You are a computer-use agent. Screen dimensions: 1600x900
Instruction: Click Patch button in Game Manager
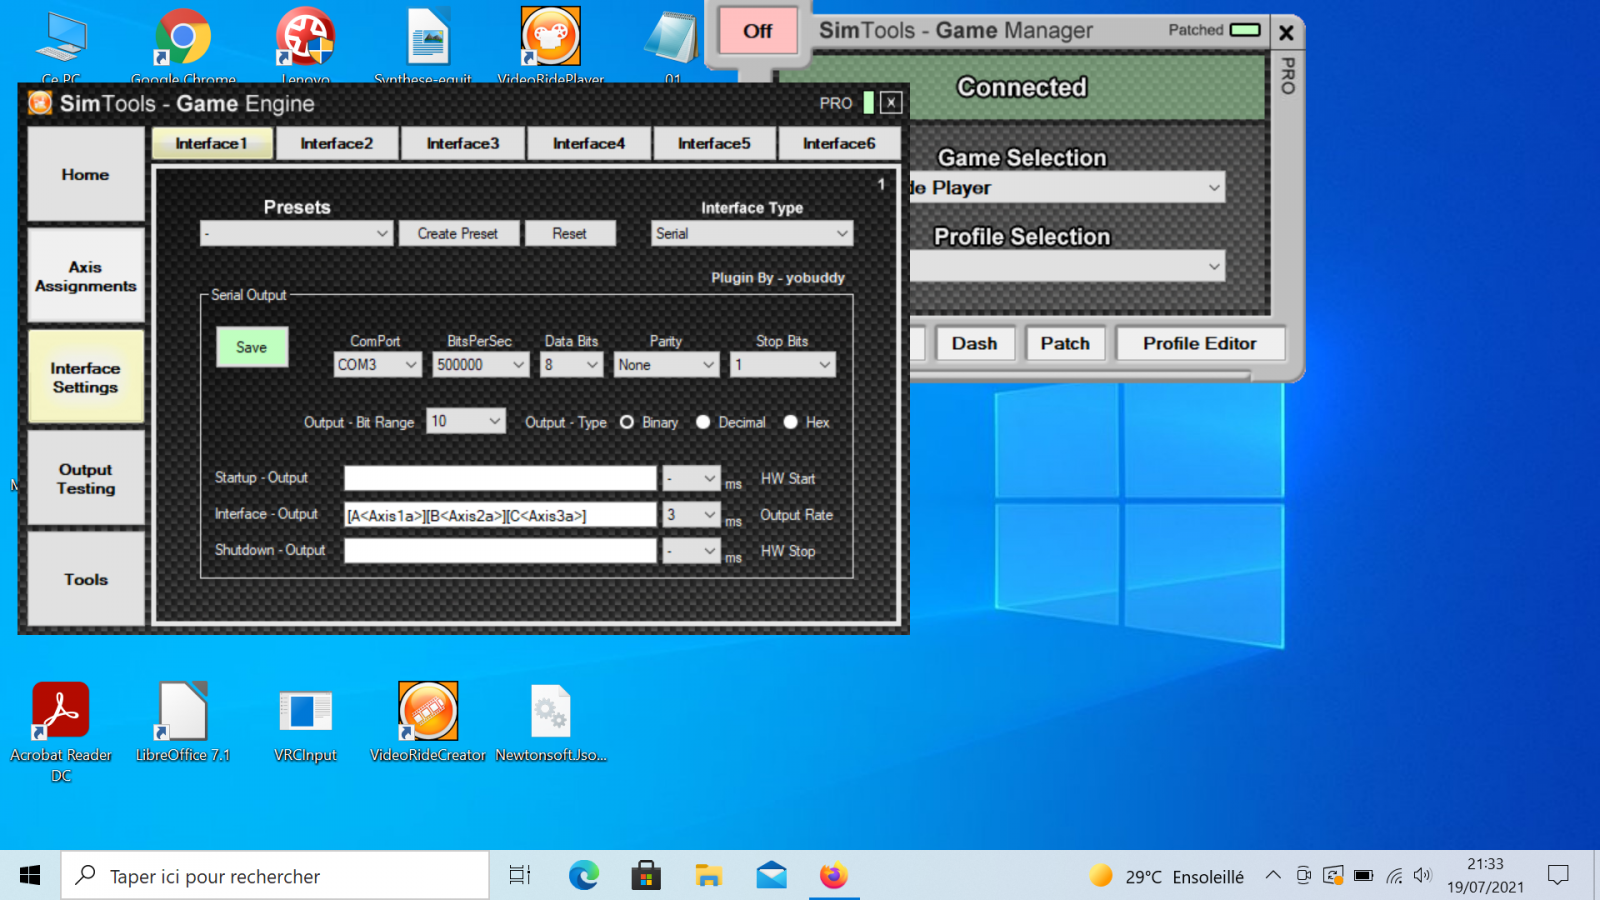click(x=1065, y=343)
